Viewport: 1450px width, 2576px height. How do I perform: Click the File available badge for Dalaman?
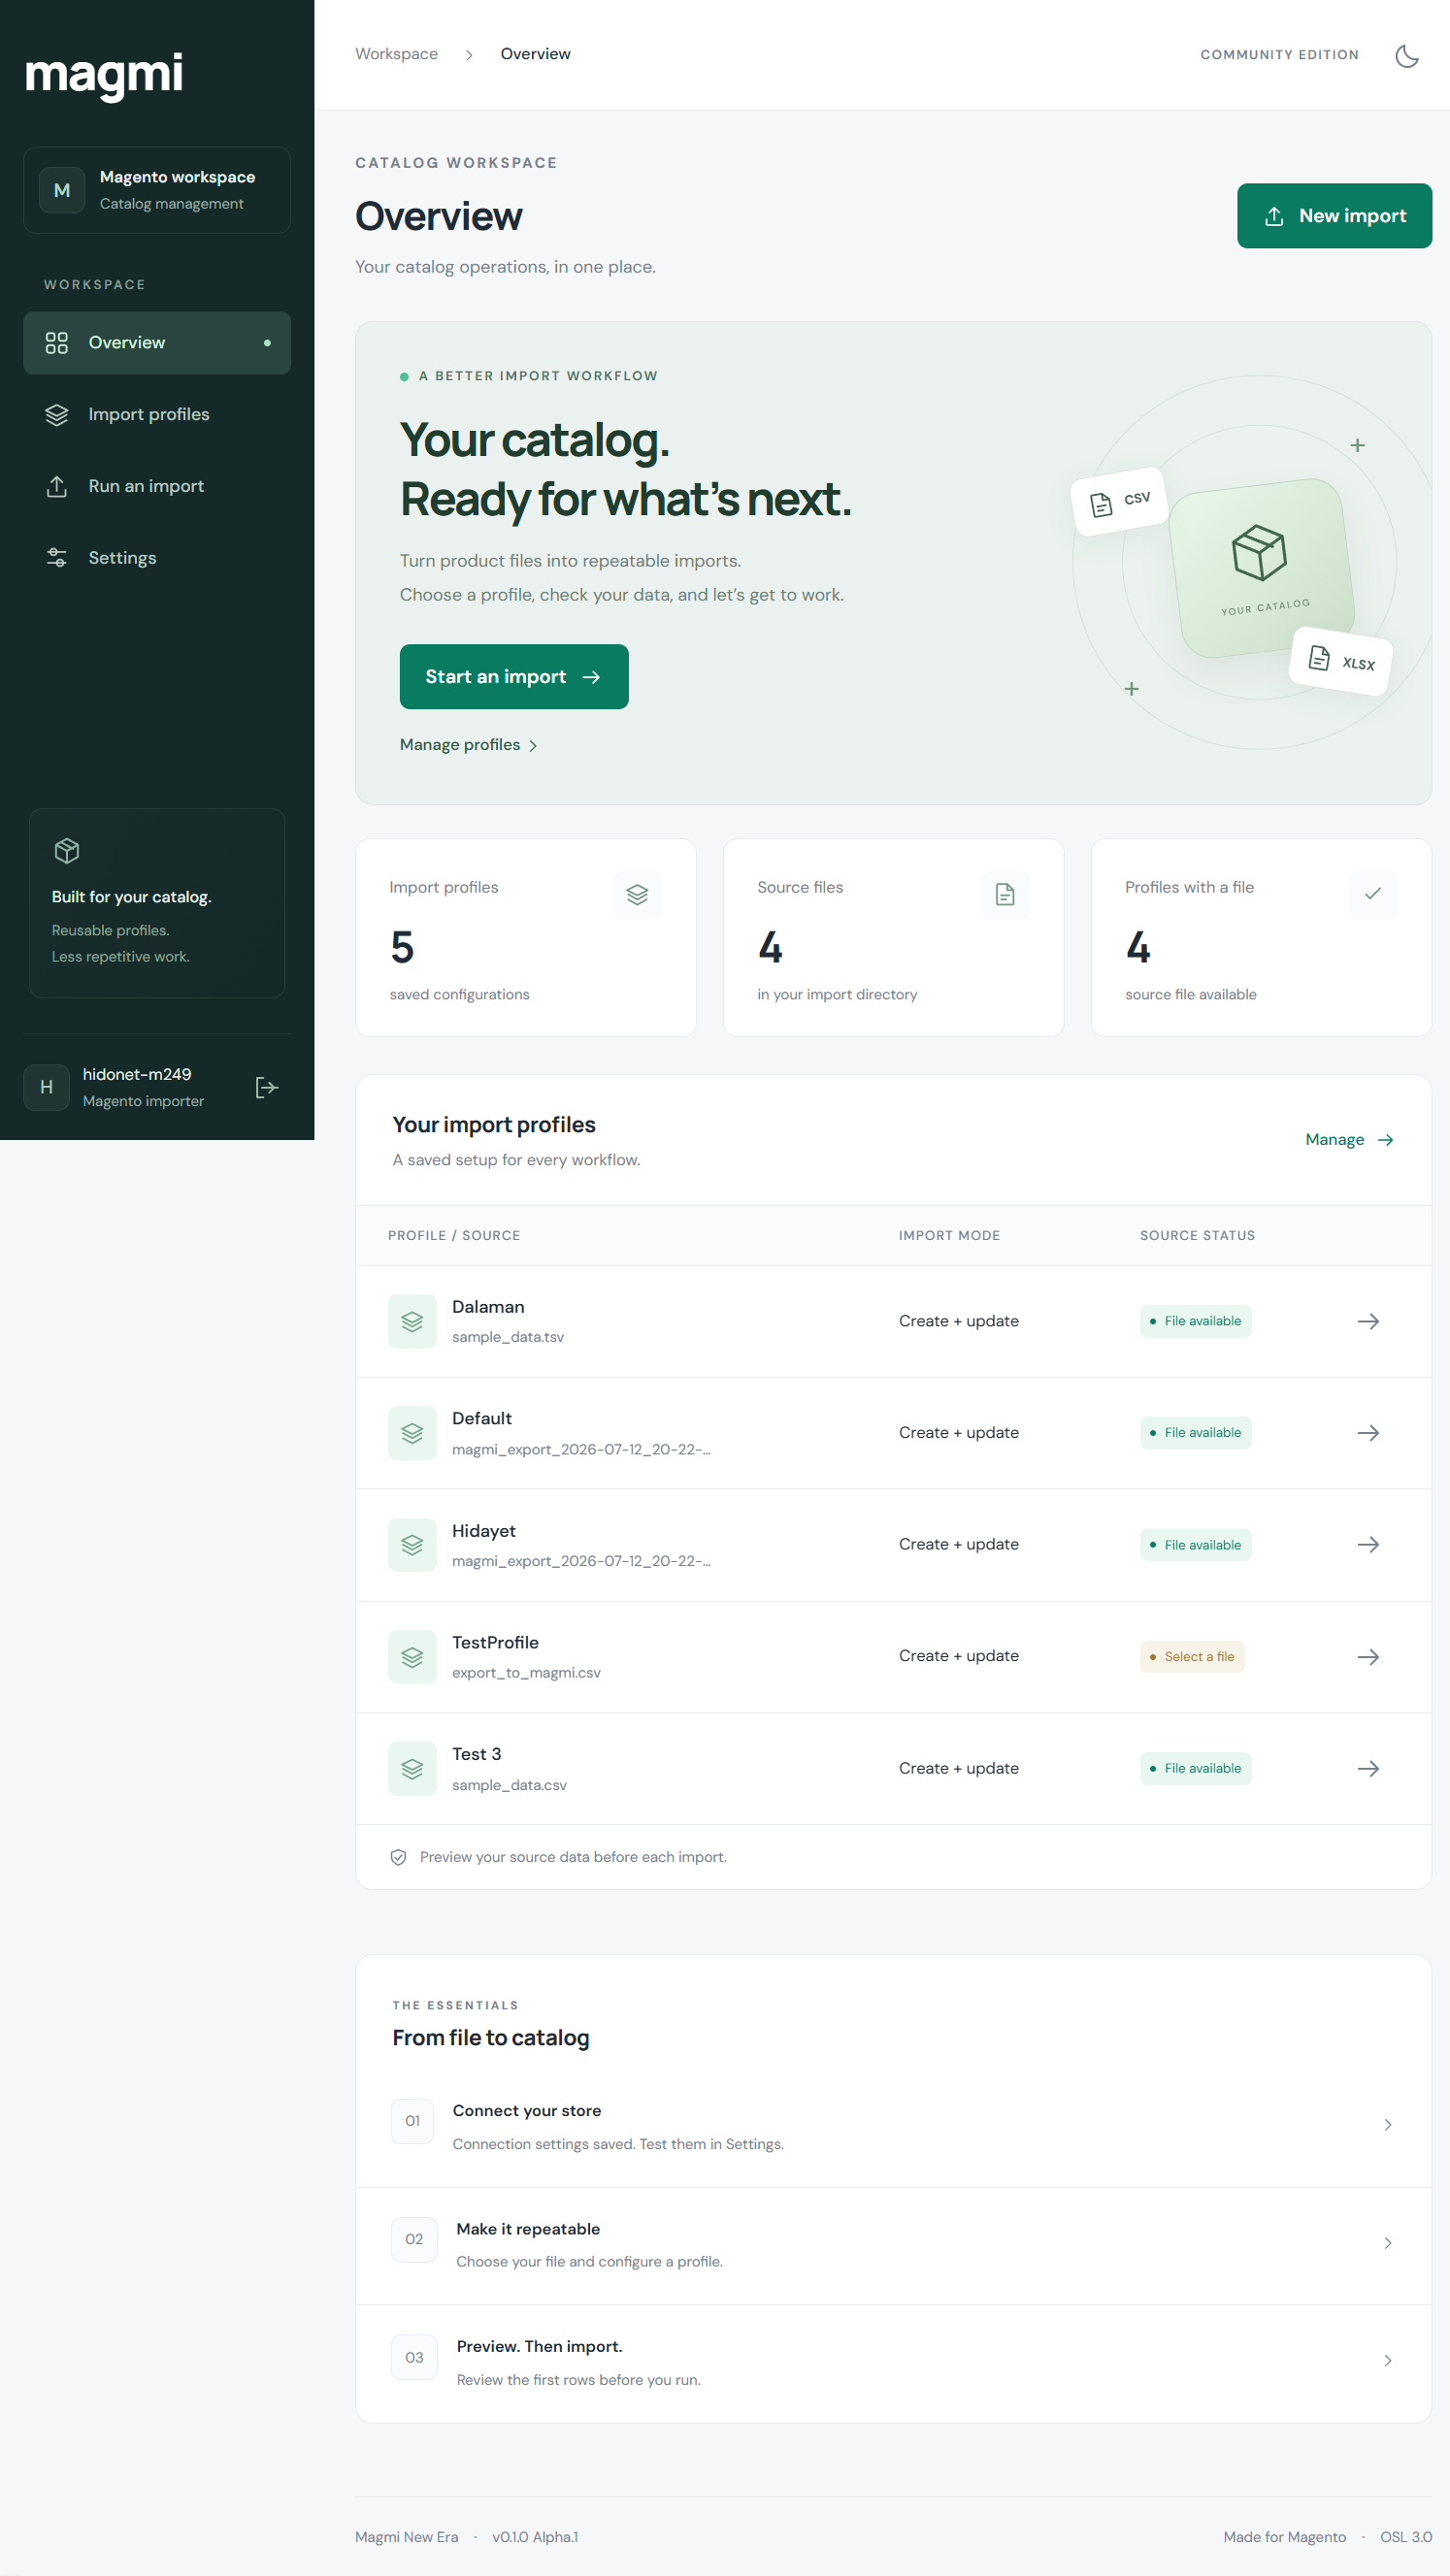pyautogui.click(x=1195, y=1321)
